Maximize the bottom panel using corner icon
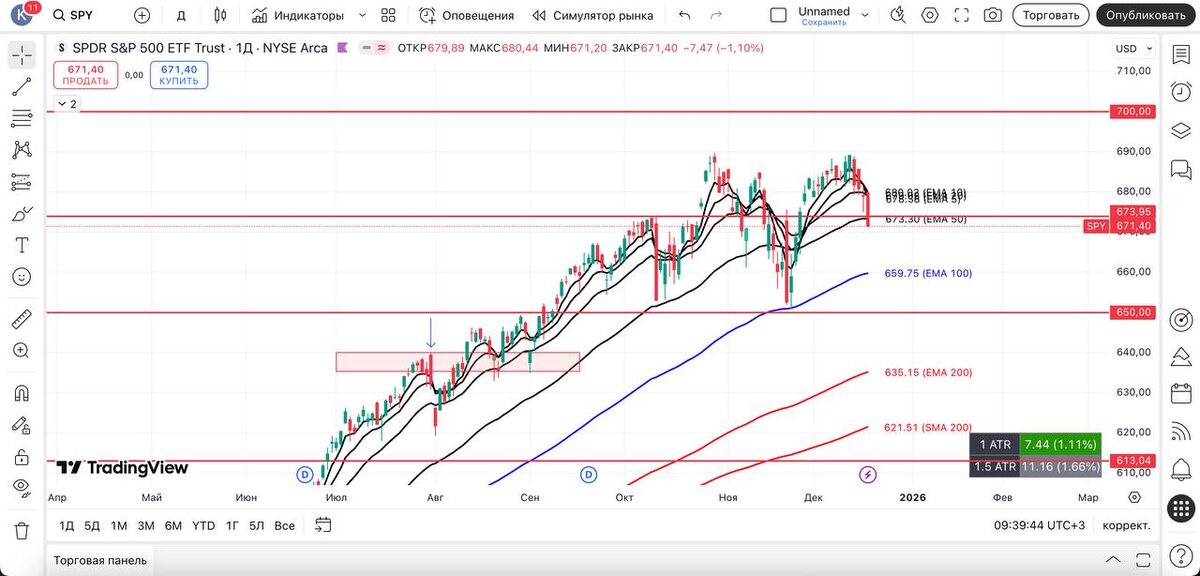 click(1142, 559)
